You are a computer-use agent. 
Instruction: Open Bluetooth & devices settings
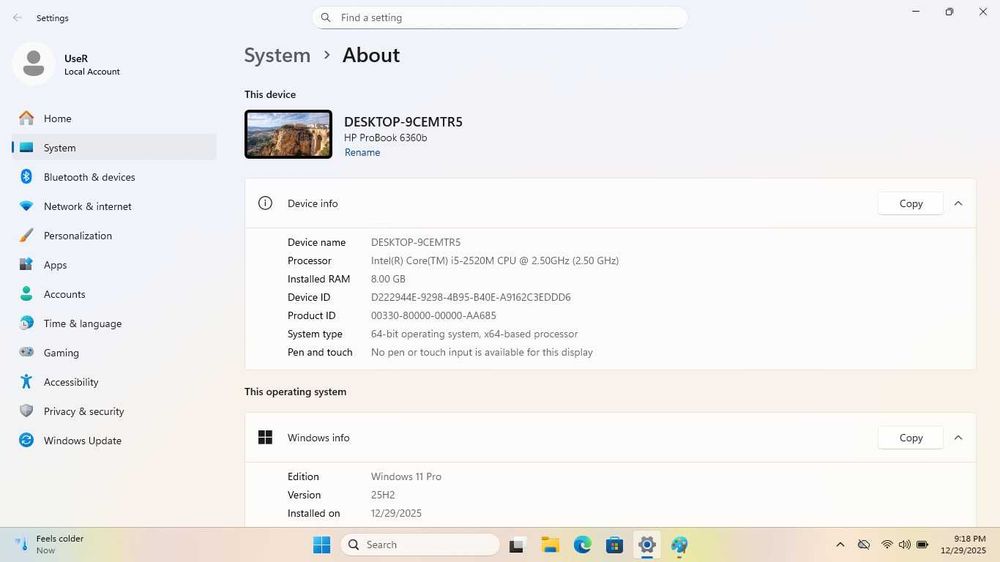(x=114, y=177)
